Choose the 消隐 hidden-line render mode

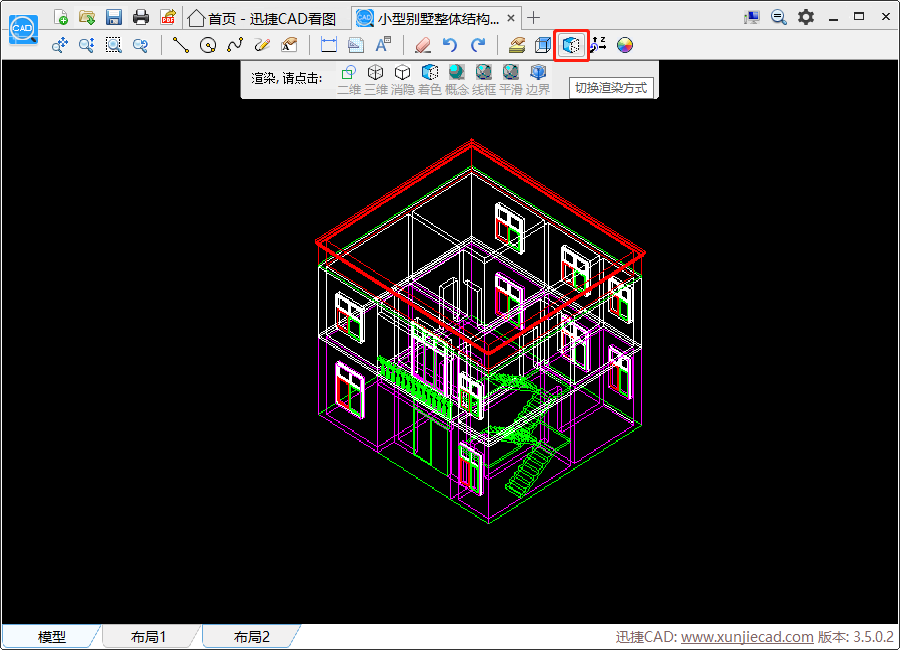(402, 80)
